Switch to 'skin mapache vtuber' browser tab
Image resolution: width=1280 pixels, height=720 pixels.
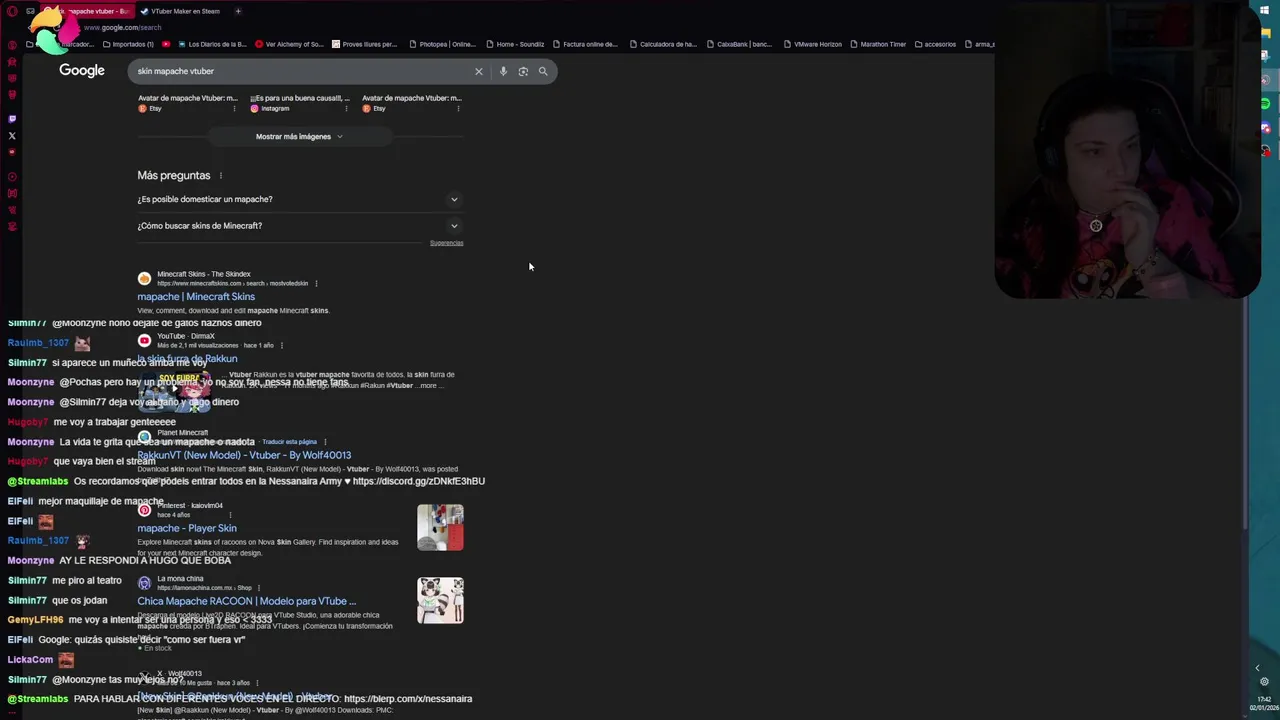point(88,11)
